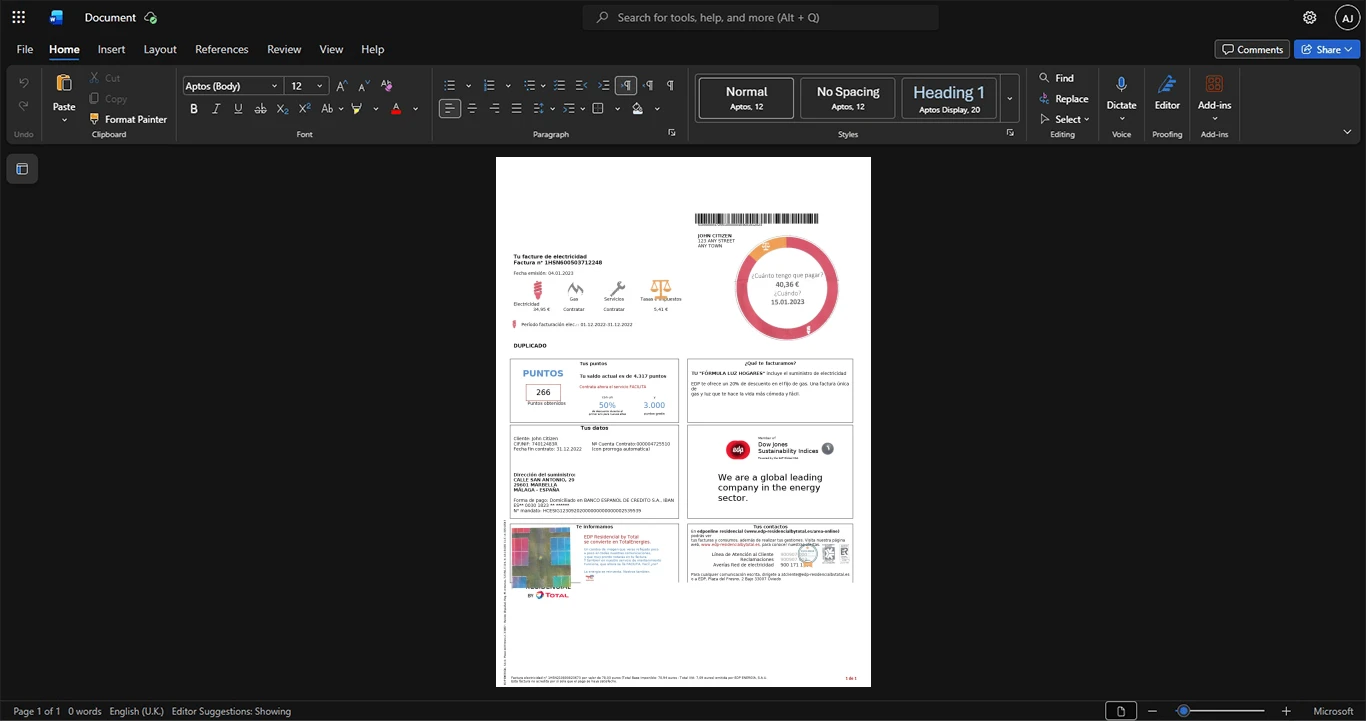Open the File menu
The image size is (1366, 721).
tap(25, 49)
